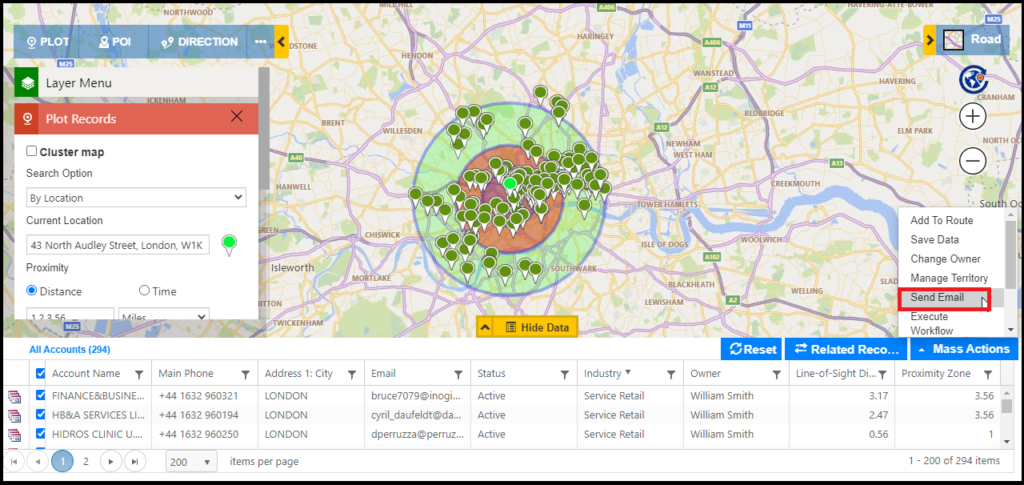Click the Current Location address field
The height and width of the screenshot is (485, 1024).
118,245
